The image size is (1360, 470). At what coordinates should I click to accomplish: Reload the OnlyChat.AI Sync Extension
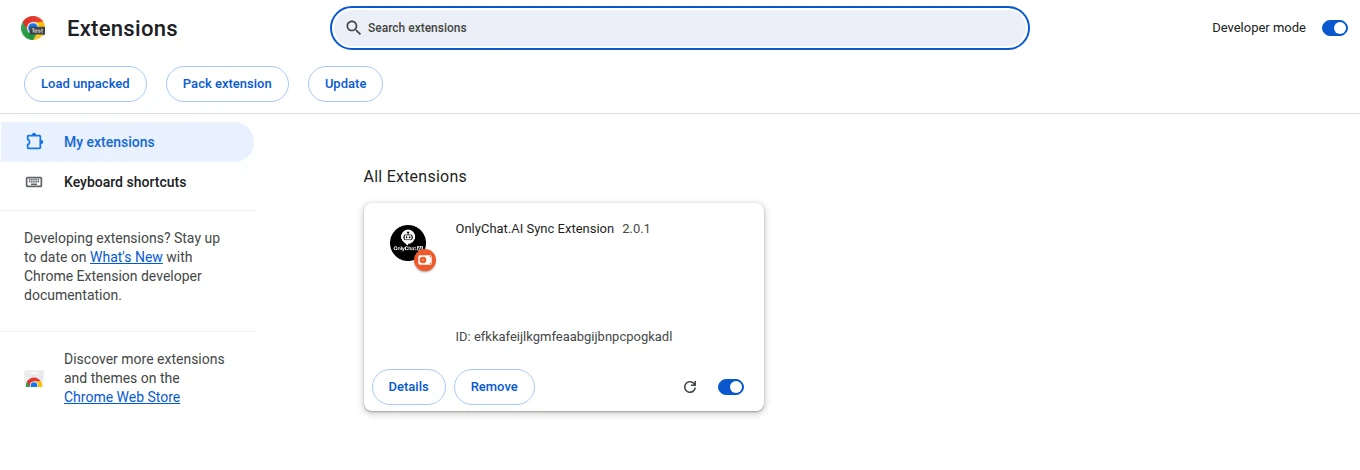pos(690,387)
